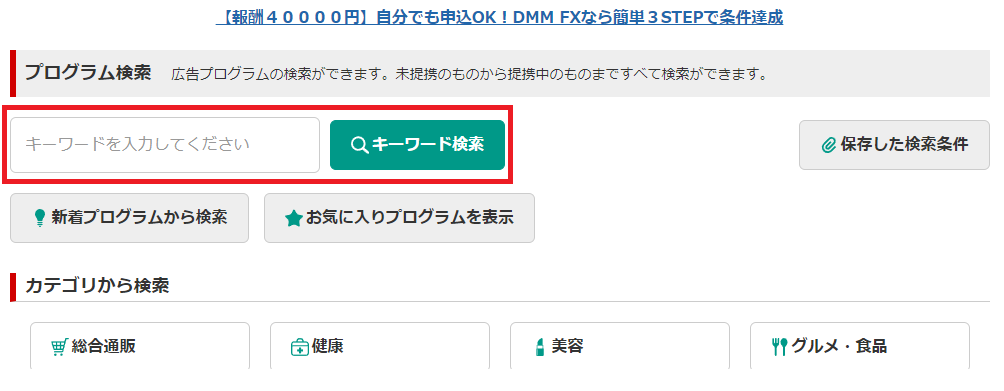Run search with the キーワード検索 button
Image resolution: width=1004 pixels, height=391 pixels.
(x=417, y=145)
